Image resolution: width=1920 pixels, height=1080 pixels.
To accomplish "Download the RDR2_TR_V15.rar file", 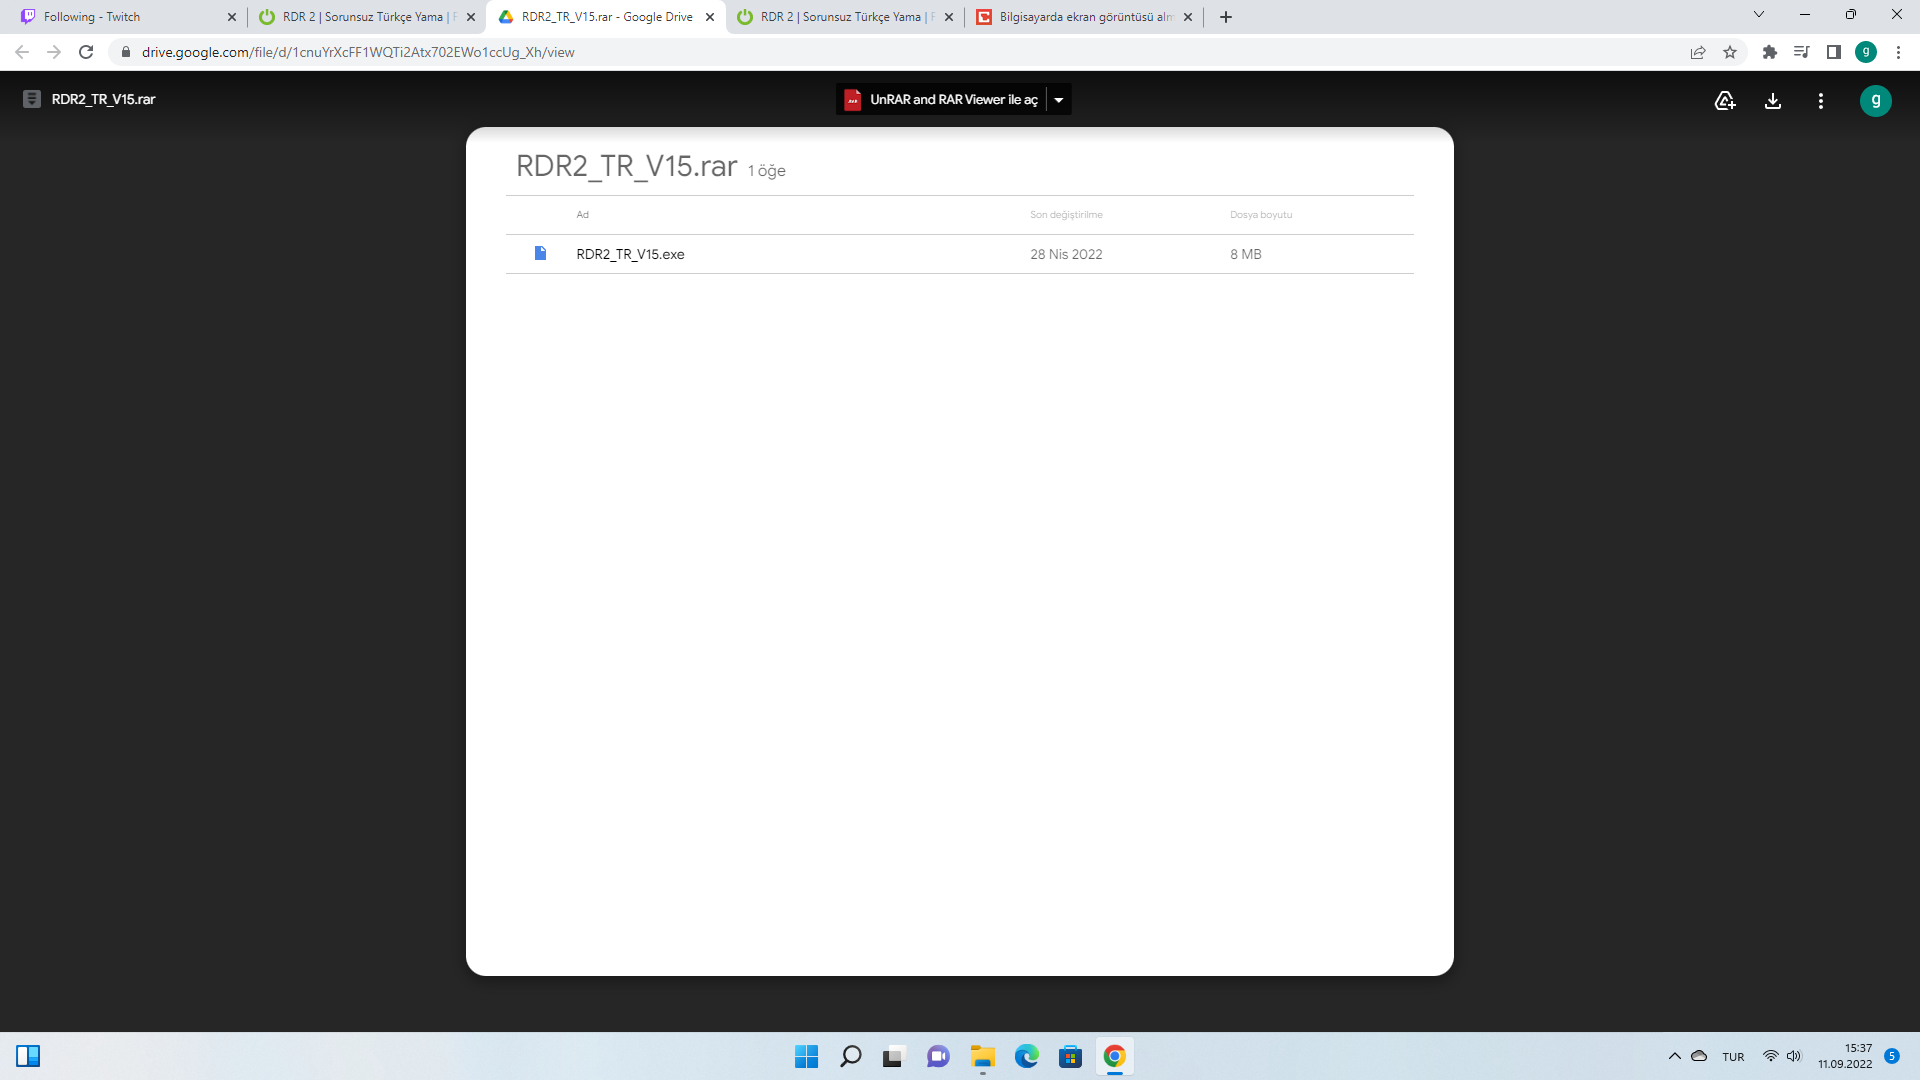I will coord(1772,100).
